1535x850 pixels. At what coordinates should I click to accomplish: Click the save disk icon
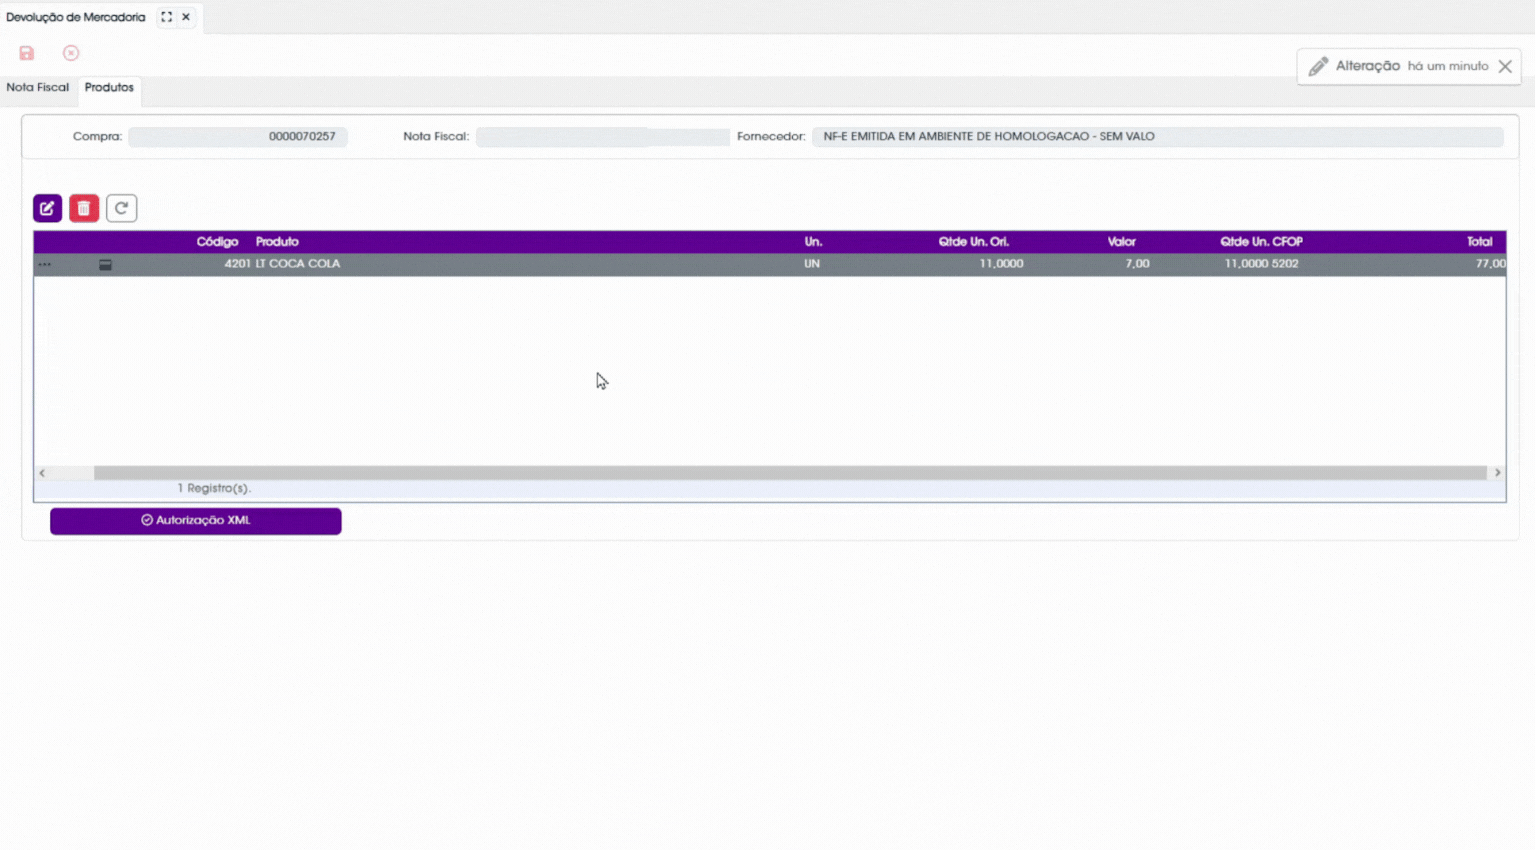[x=27, y=53]
